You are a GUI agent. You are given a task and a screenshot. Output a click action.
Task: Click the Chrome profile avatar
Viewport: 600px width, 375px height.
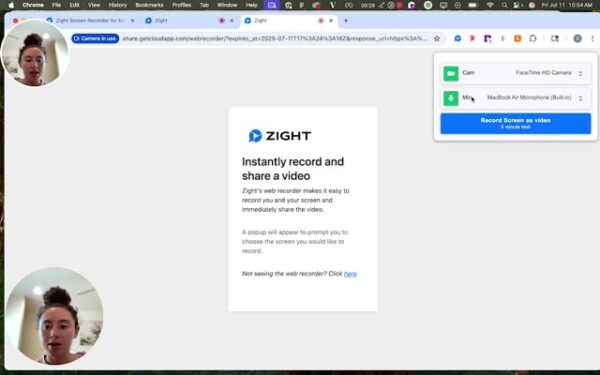(577, 38)
